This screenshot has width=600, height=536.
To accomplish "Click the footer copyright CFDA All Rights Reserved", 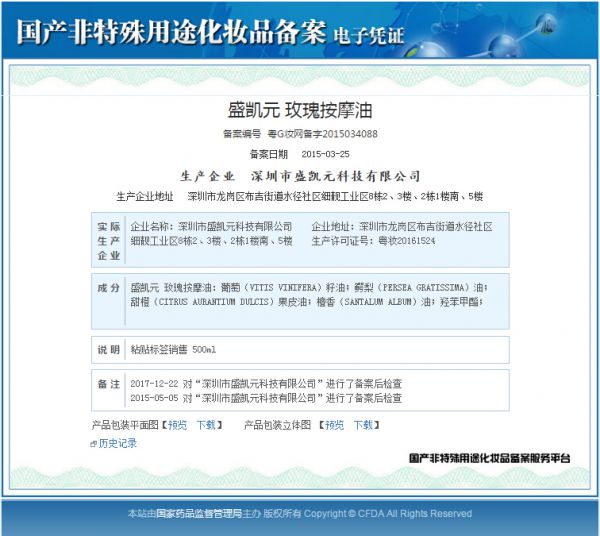I will point(414,513).
